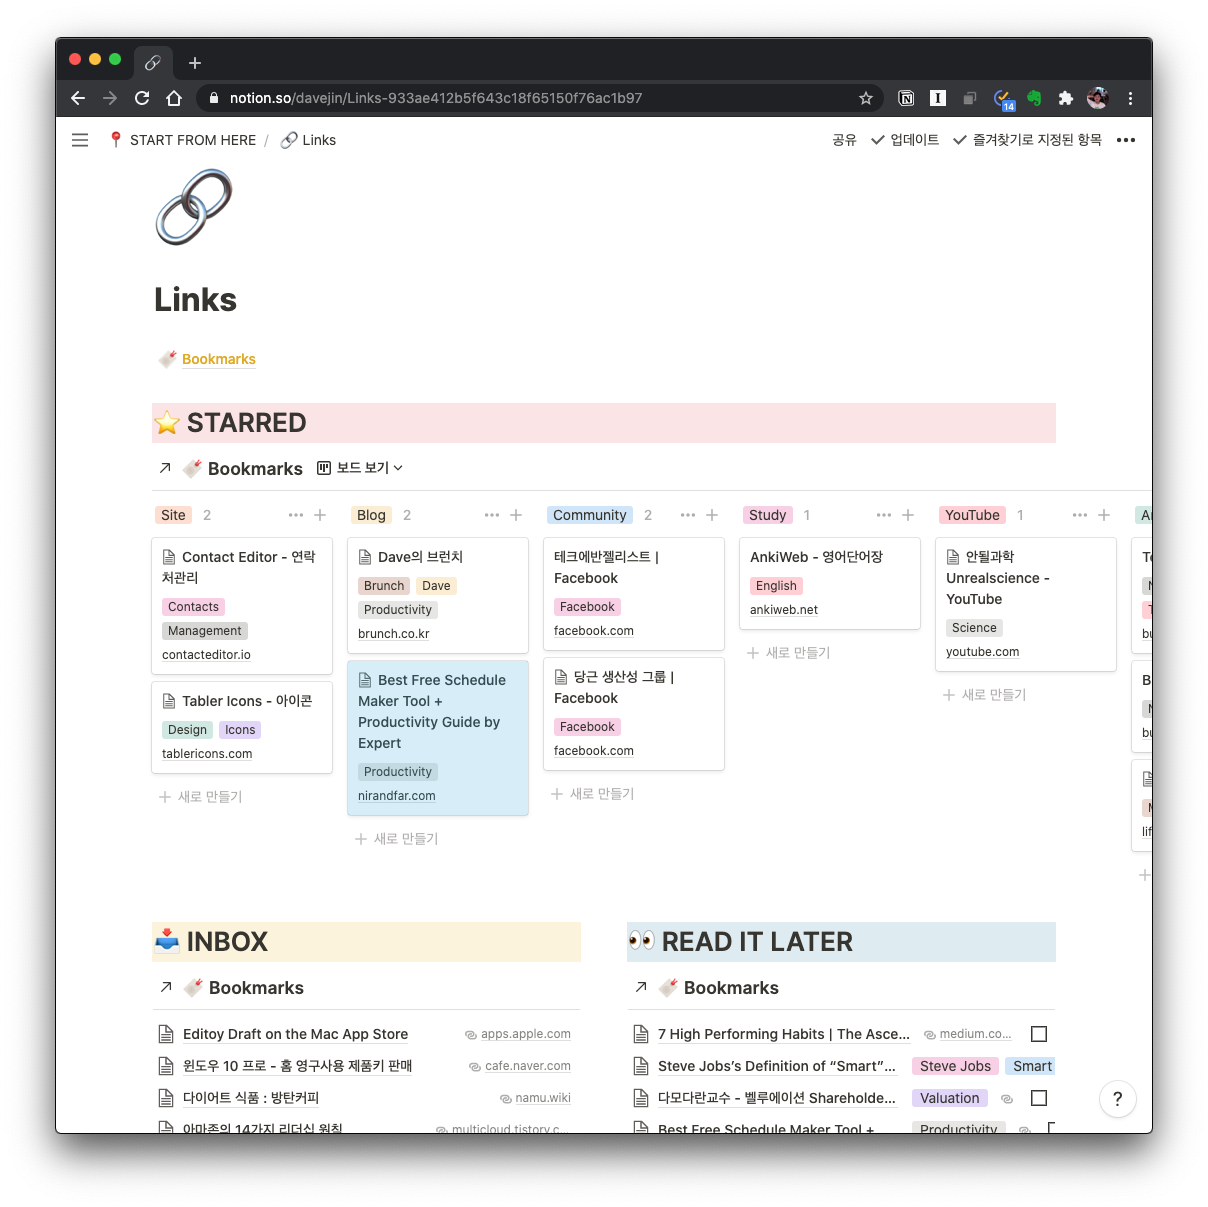
Task: Open Tabler Icons card
Action: tap(242, 727)
